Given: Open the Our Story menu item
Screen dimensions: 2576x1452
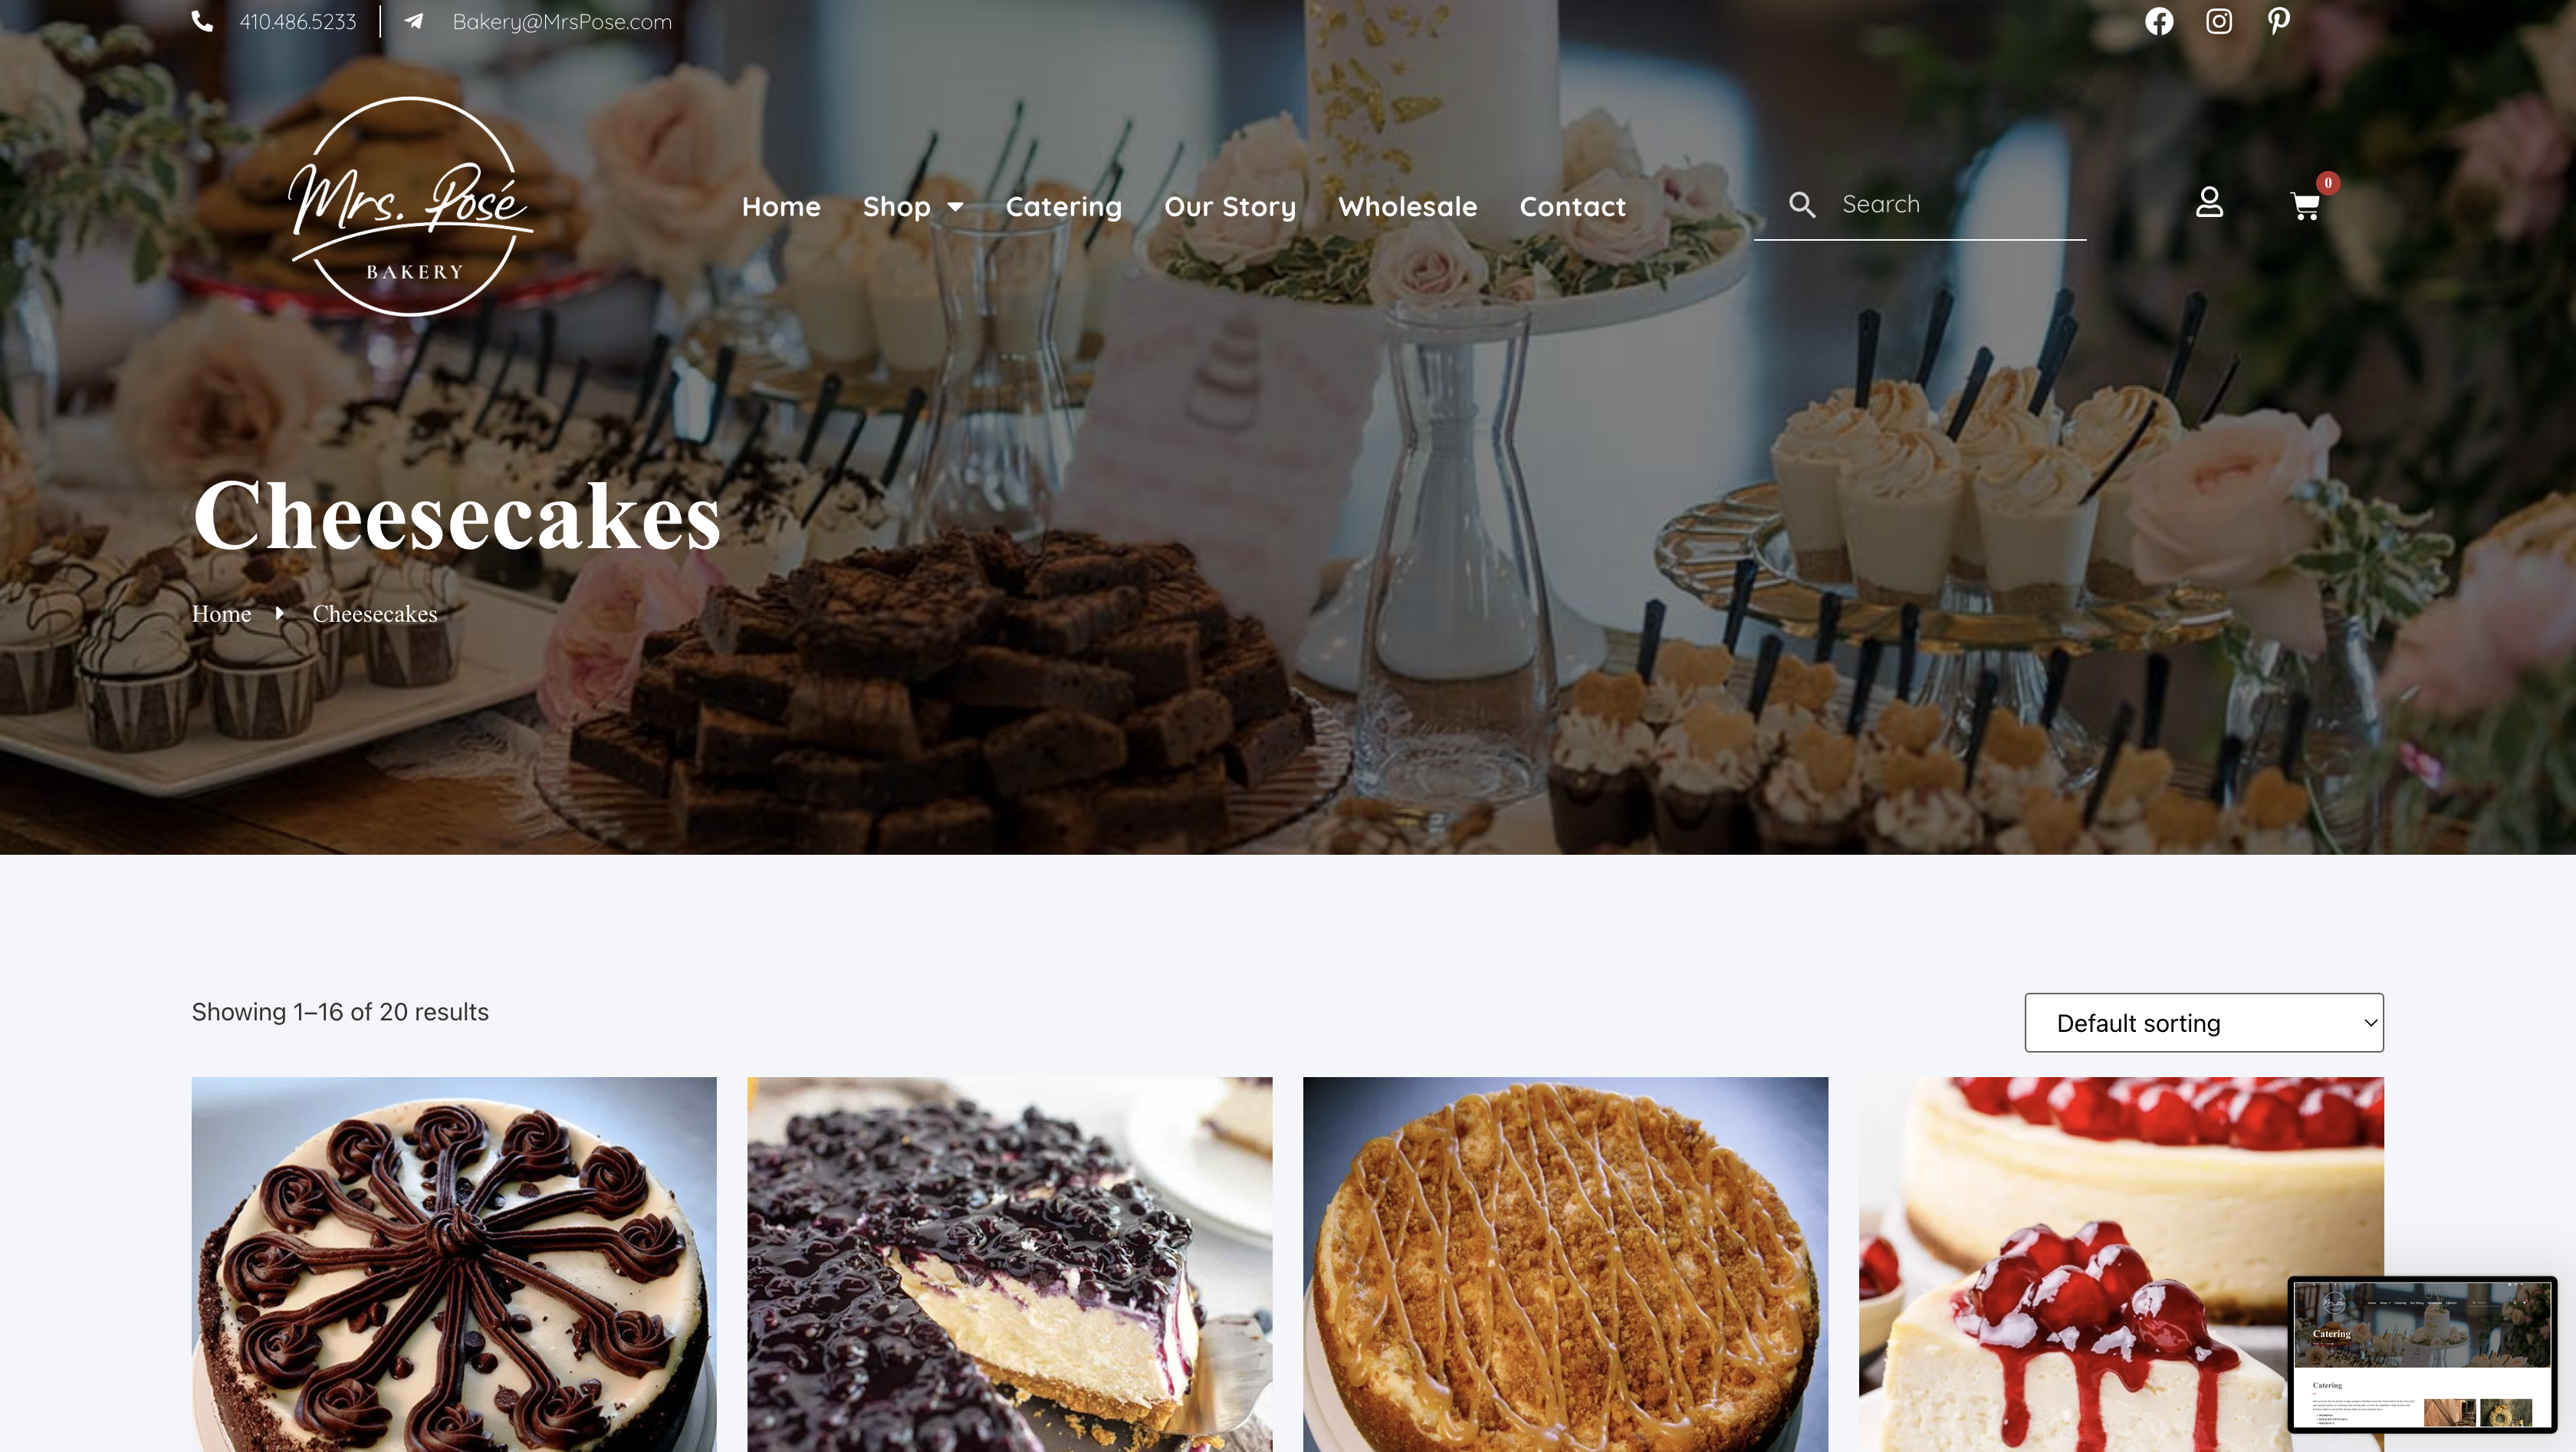Looking at the screenshot, I should pyautogui.click(x=1230, y=206).
